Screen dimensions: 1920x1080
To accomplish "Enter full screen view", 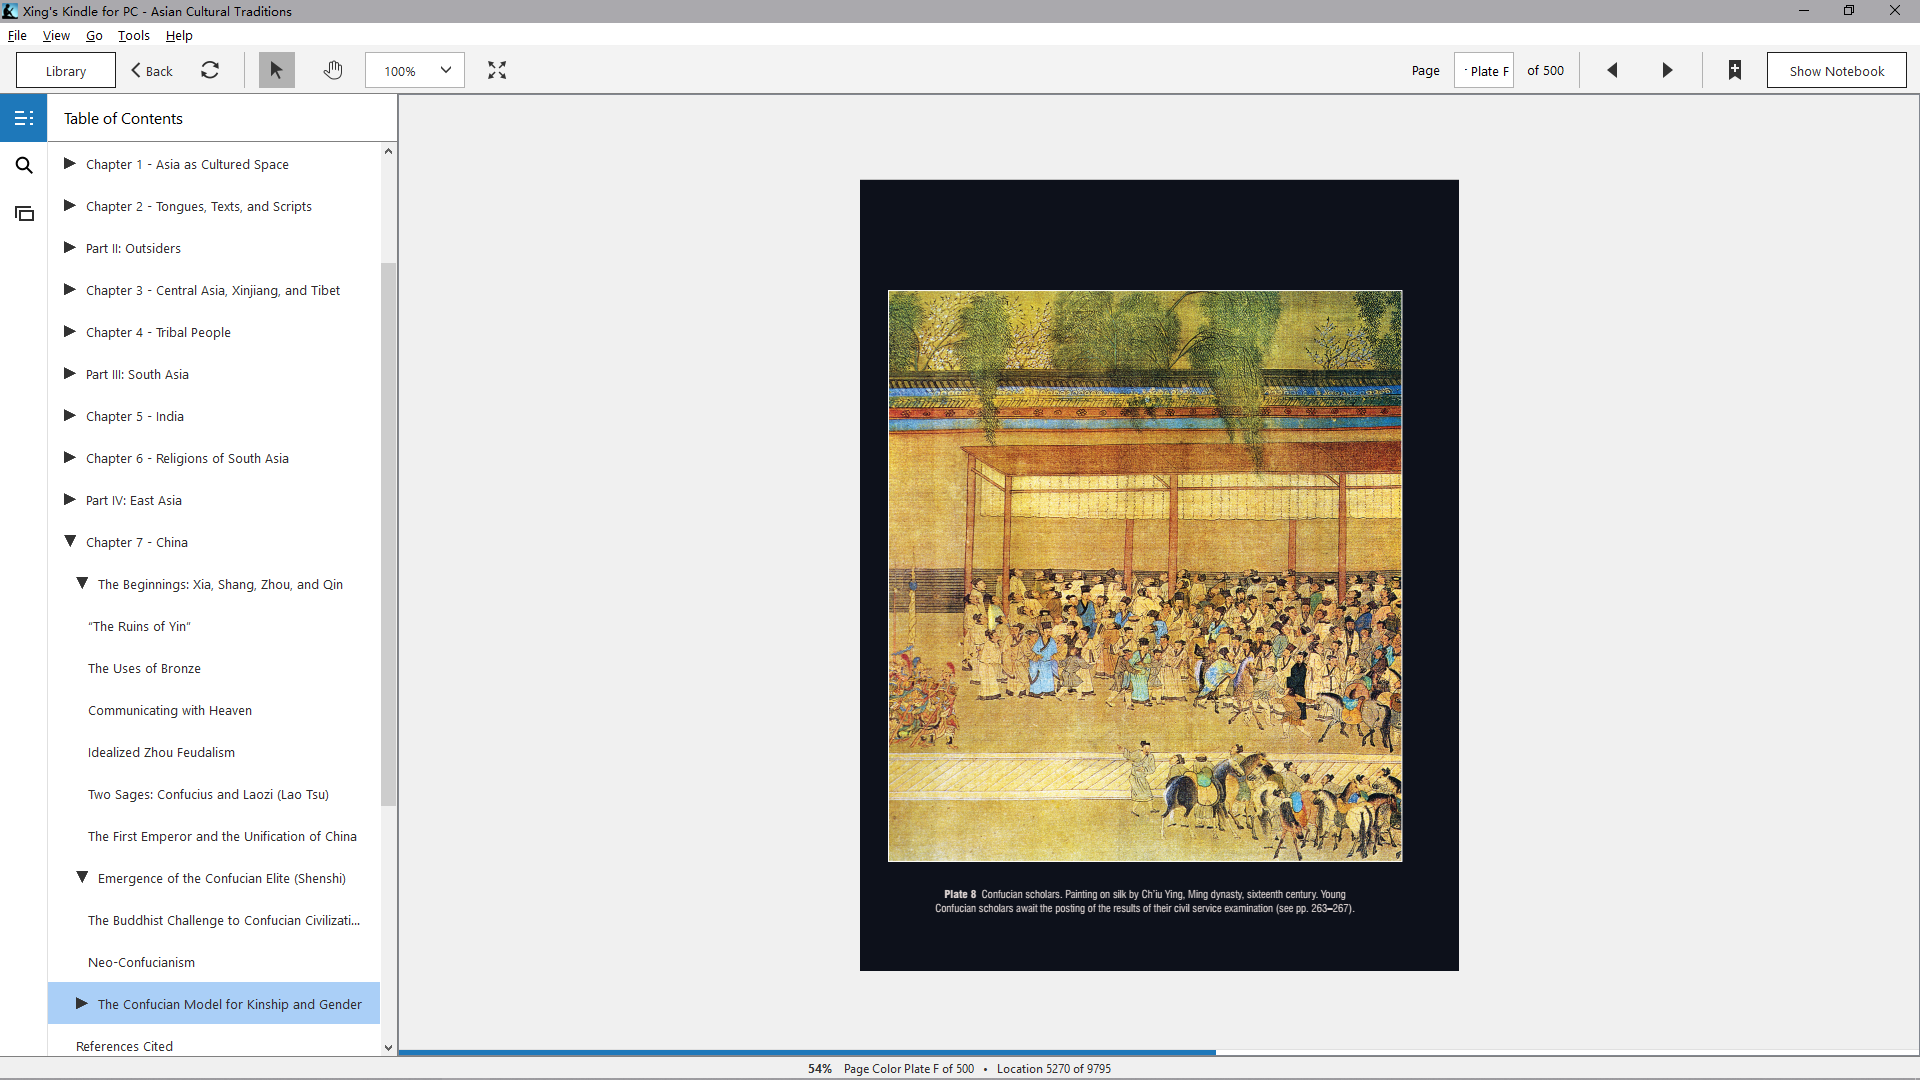I will pos(497,70).
